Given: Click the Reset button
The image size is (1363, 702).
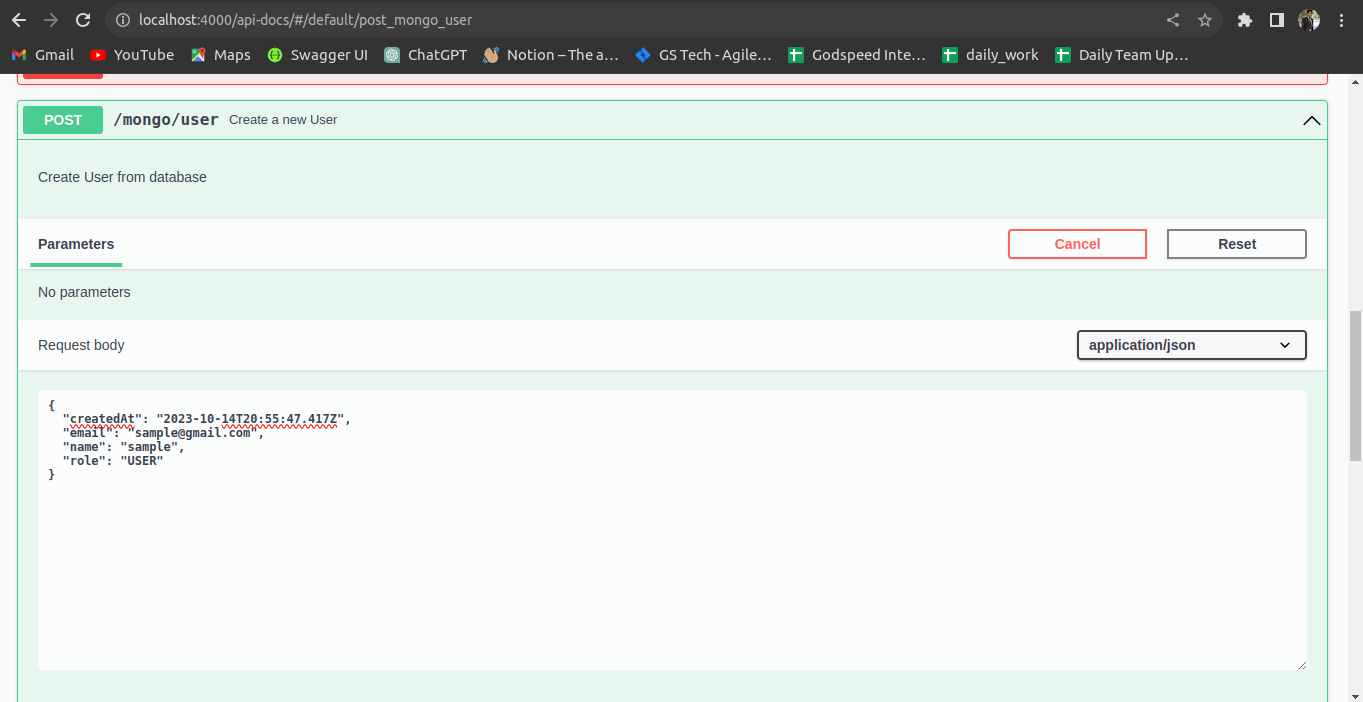Looking at the screenshot, I should (1237, 244).
